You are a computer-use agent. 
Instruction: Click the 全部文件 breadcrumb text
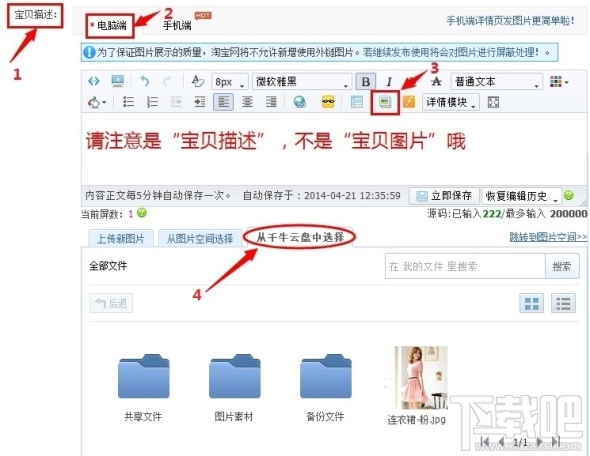point(108,266)
